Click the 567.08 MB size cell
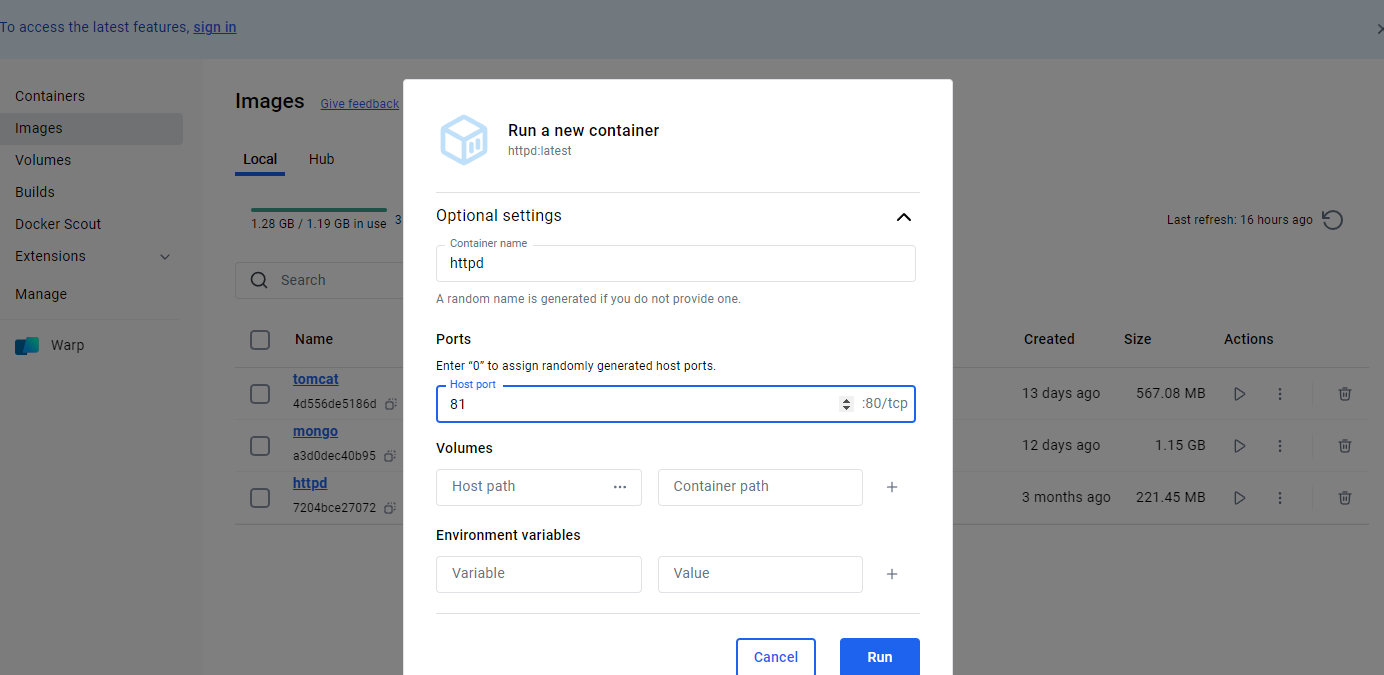Screen dimensions: 1384x675 (1171, 394)
